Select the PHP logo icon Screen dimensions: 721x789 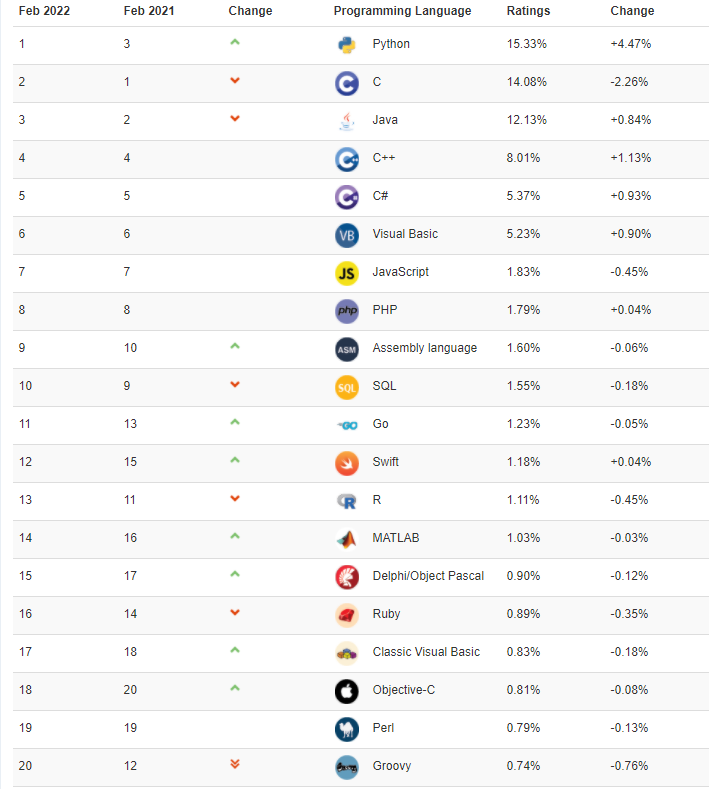(x=347, y=311)
